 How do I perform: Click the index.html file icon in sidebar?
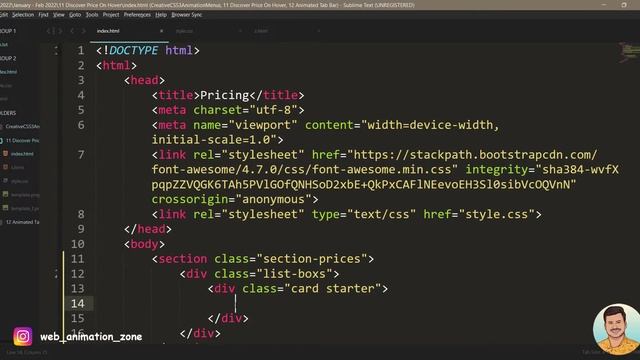pos(6,154)
